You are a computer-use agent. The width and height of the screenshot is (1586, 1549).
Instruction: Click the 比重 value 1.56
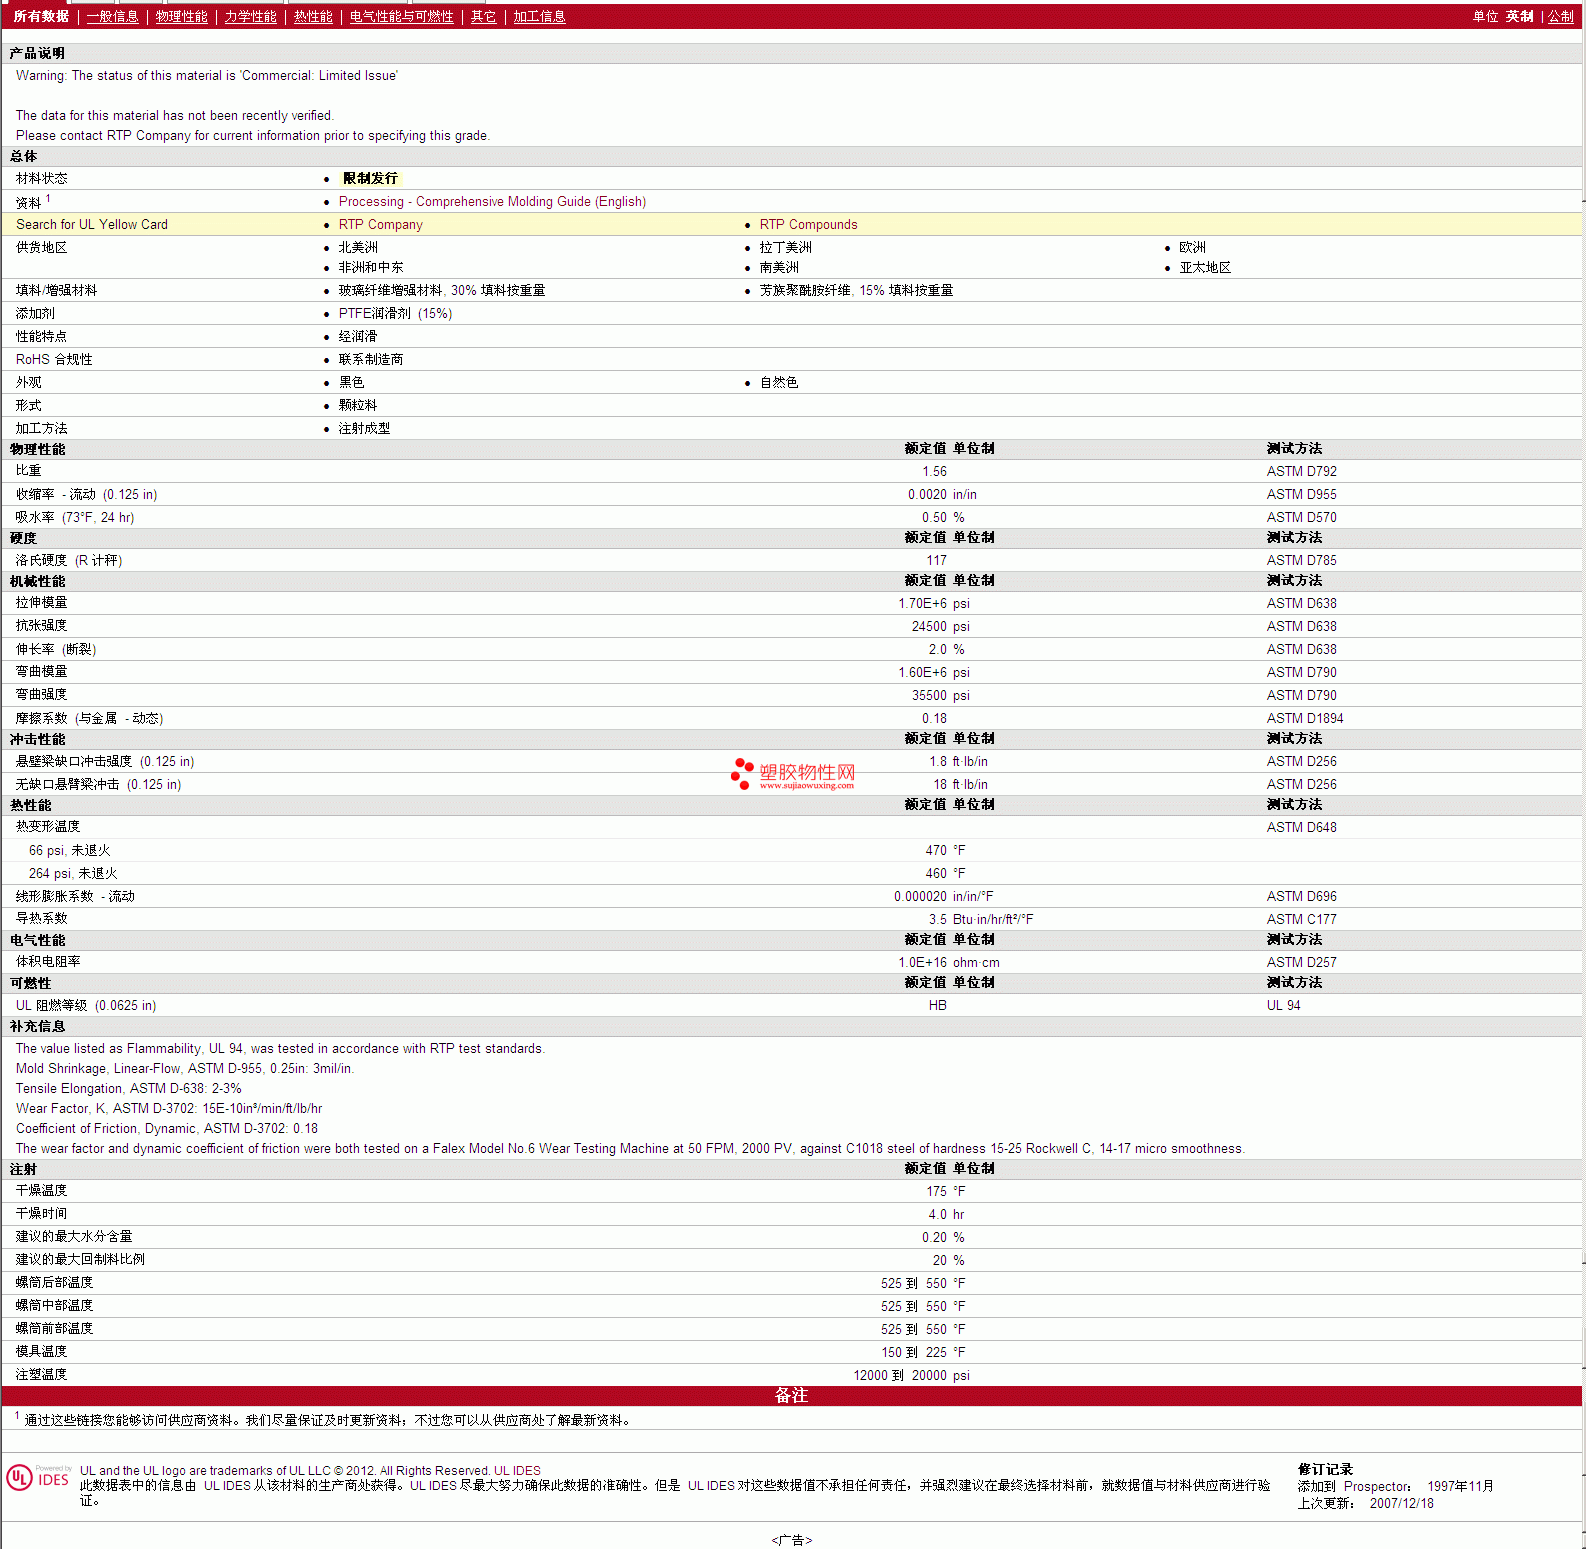[x=934, y=471]
